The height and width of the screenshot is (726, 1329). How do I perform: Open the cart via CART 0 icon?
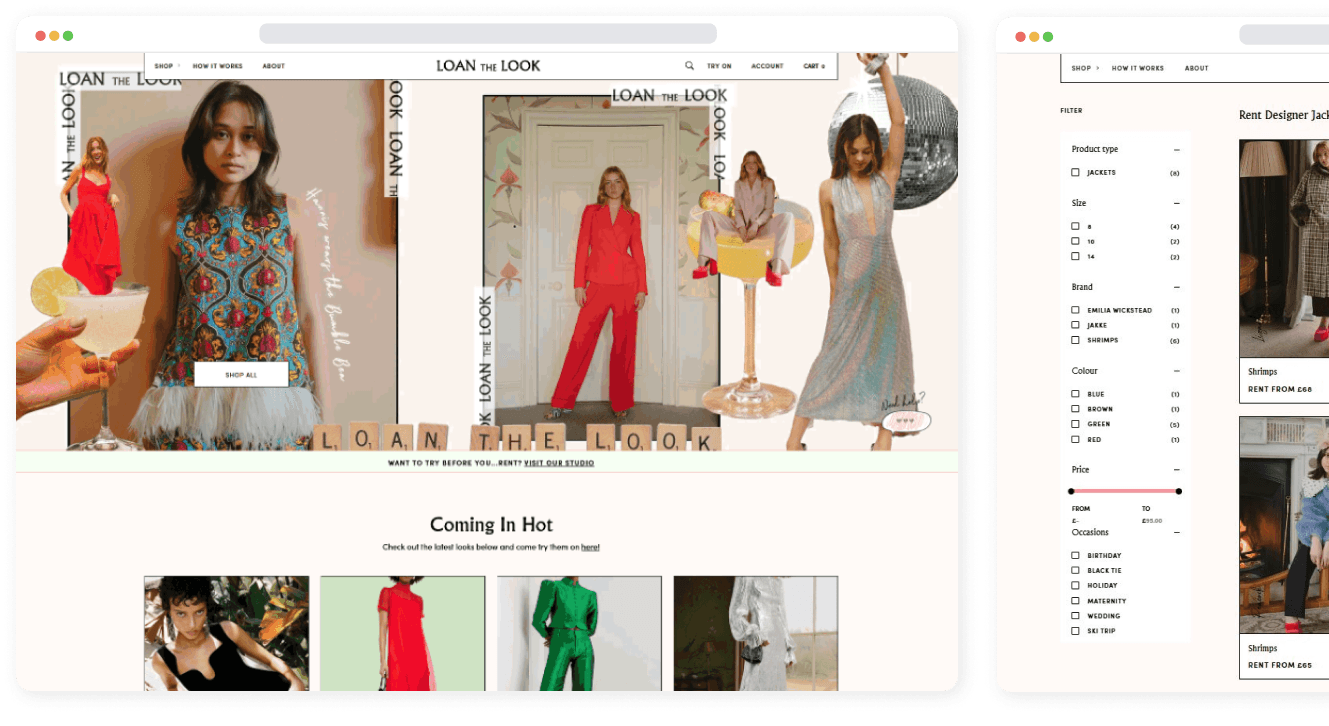pos(815,65)
